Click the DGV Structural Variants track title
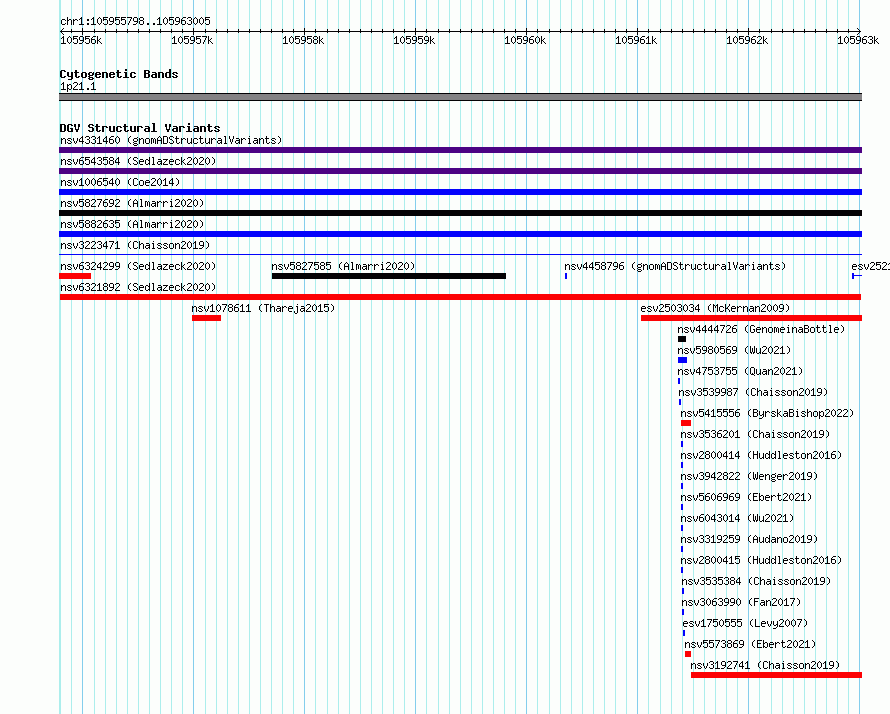 point(140,128)
